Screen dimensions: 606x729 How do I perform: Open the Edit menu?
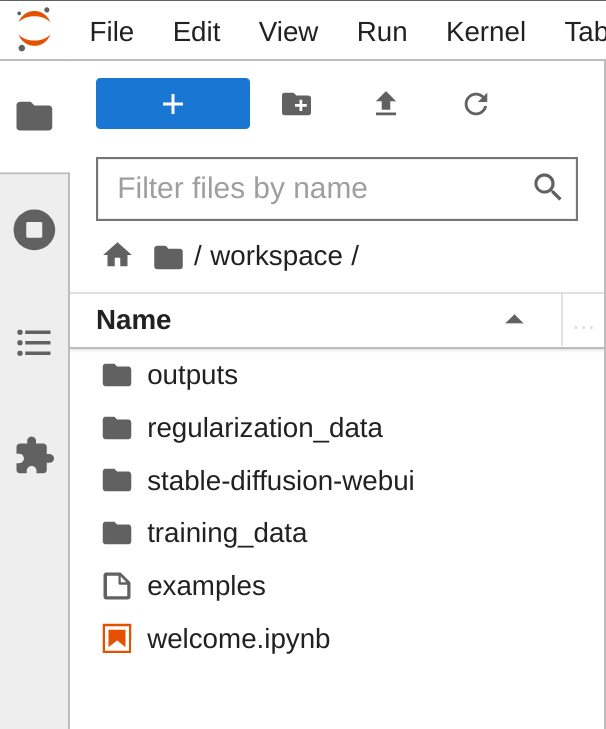[196, 32]
